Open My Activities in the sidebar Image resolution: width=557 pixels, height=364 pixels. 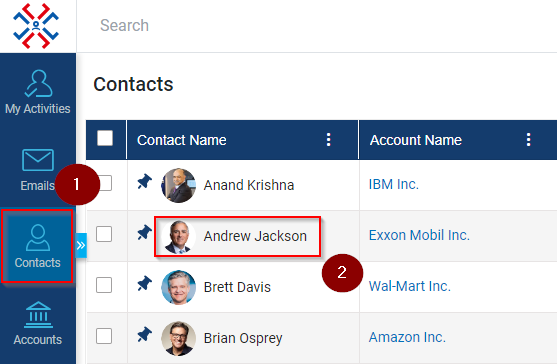click(x=38, y=92)
